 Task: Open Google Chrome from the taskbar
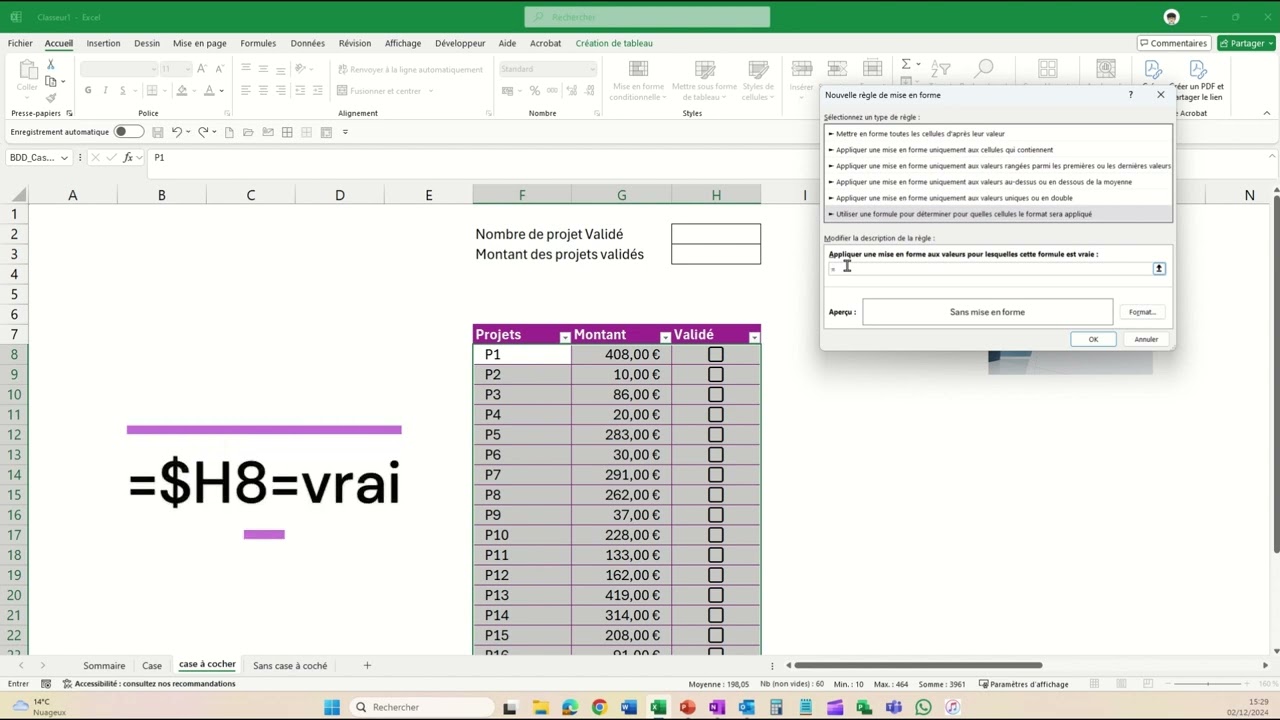599,707
